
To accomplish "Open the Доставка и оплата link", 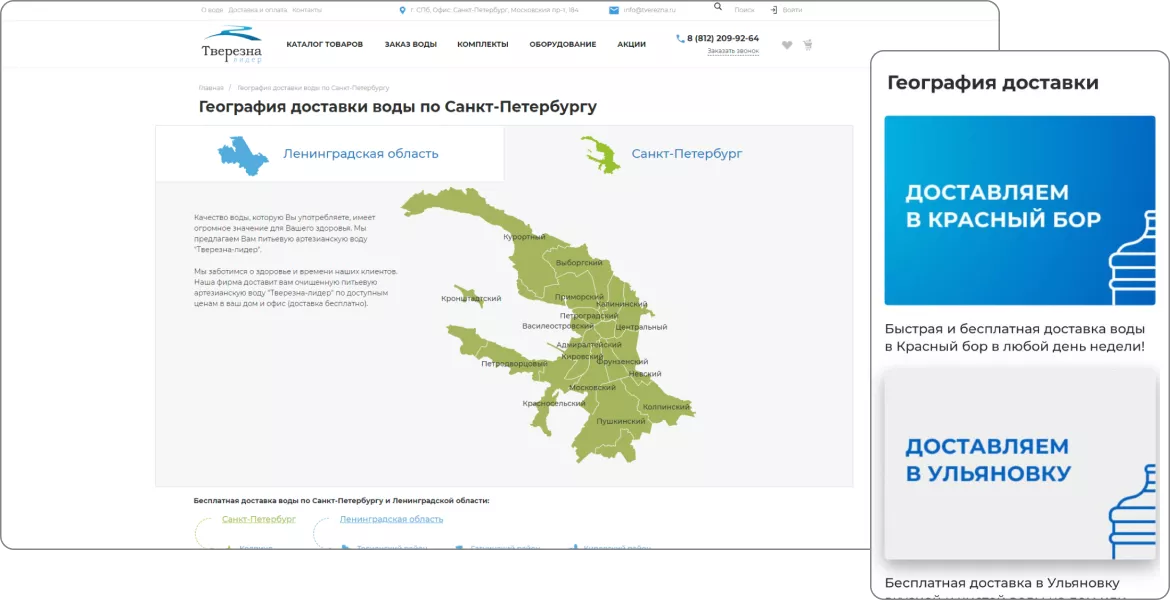I will pyautogui.click(x=257, y=10).
